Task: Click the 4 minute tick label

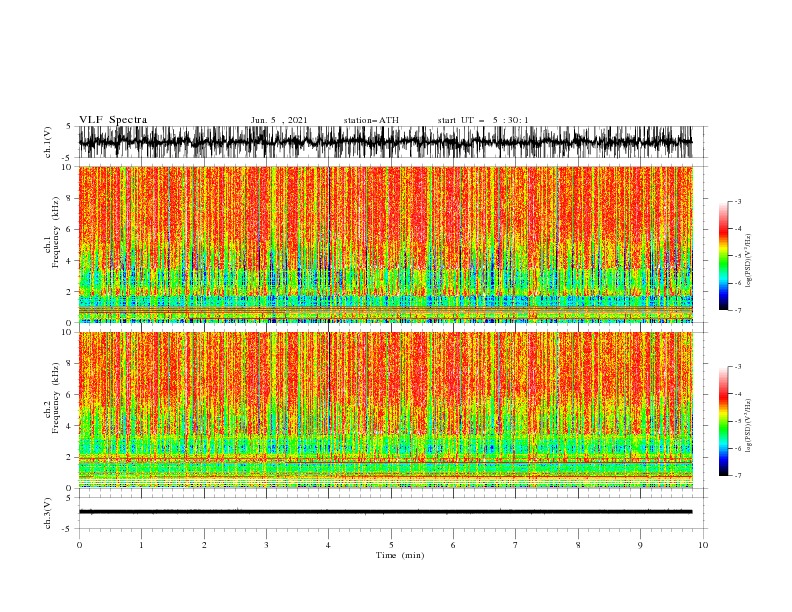Action: click(x=328, y=545)
